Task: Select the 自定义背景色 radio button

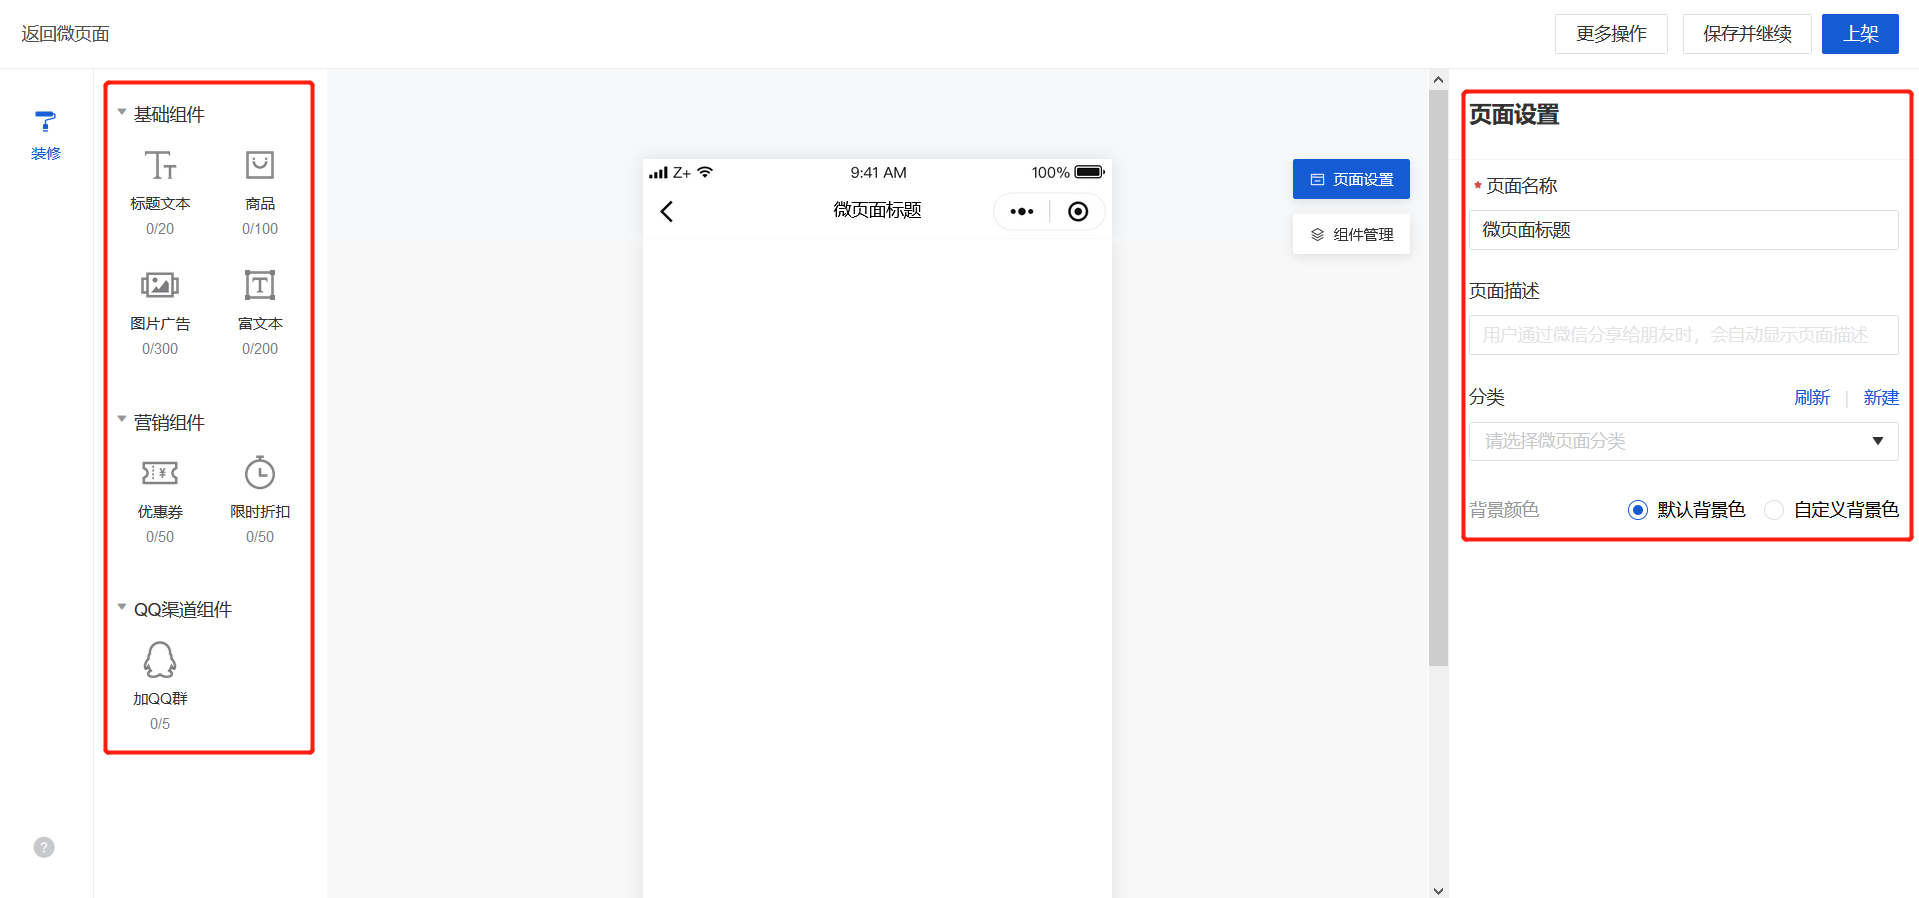Action: coord(1774,510)
